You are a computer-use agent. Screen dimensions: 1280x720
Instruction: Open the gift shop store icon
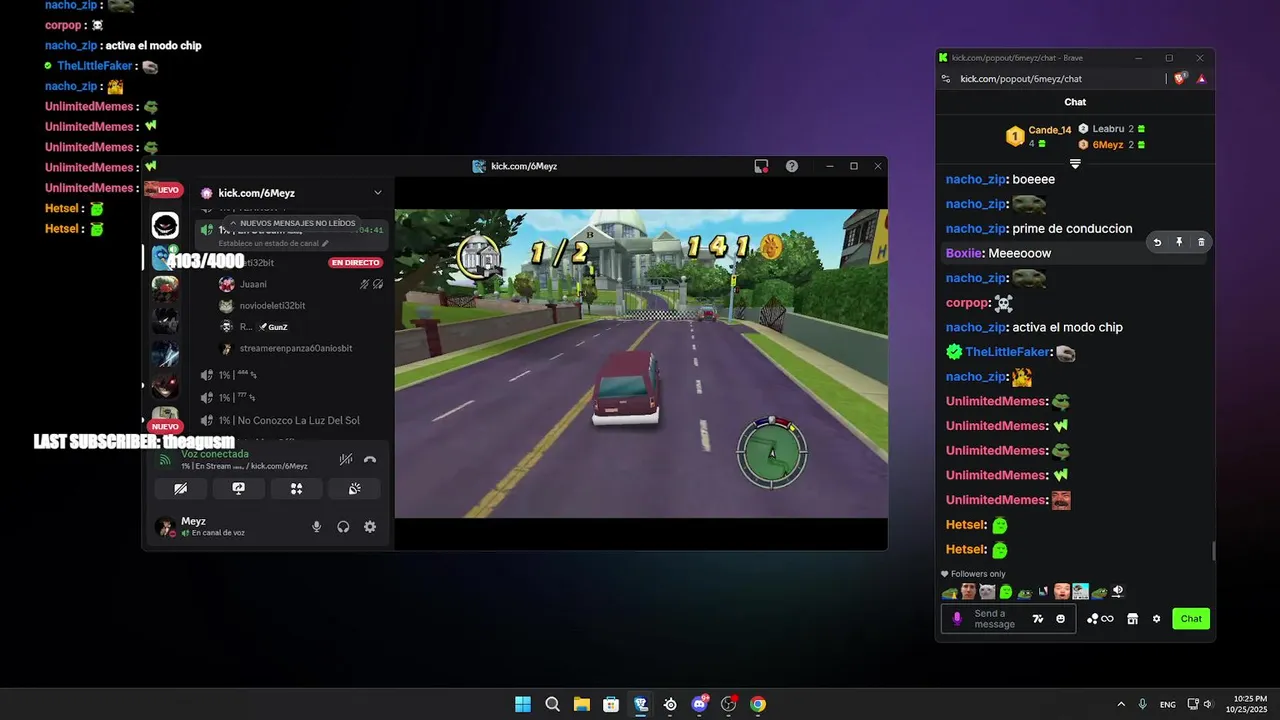(x=1132, y=619)
